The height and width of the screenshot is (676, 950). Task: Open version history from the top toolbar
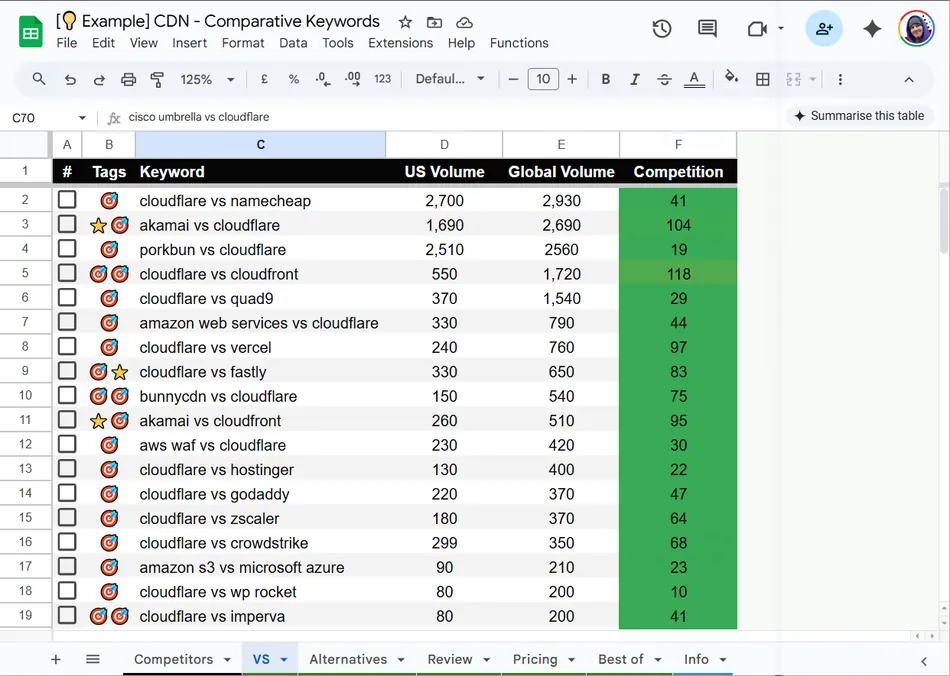[661, 29]
